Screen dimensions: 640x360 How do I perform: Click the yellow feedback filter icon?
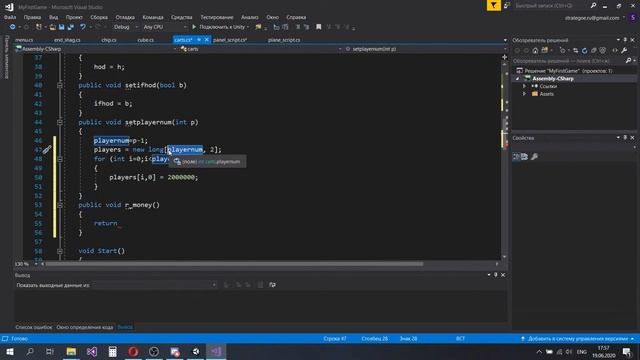[x=493, y=5]
